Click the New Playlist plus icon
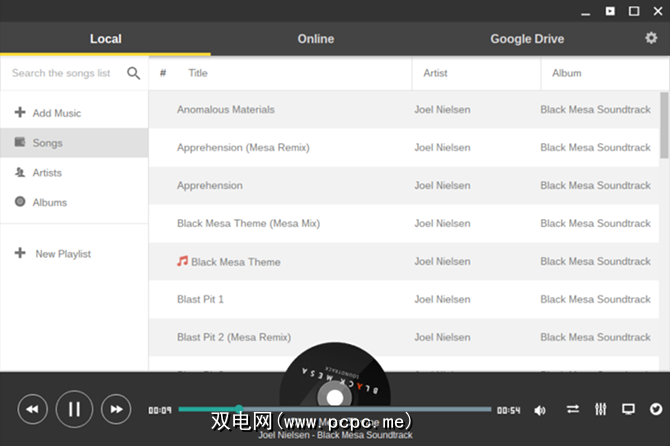Image resolution: width=670 pixels, height=446 pixels. pos(20,253)
